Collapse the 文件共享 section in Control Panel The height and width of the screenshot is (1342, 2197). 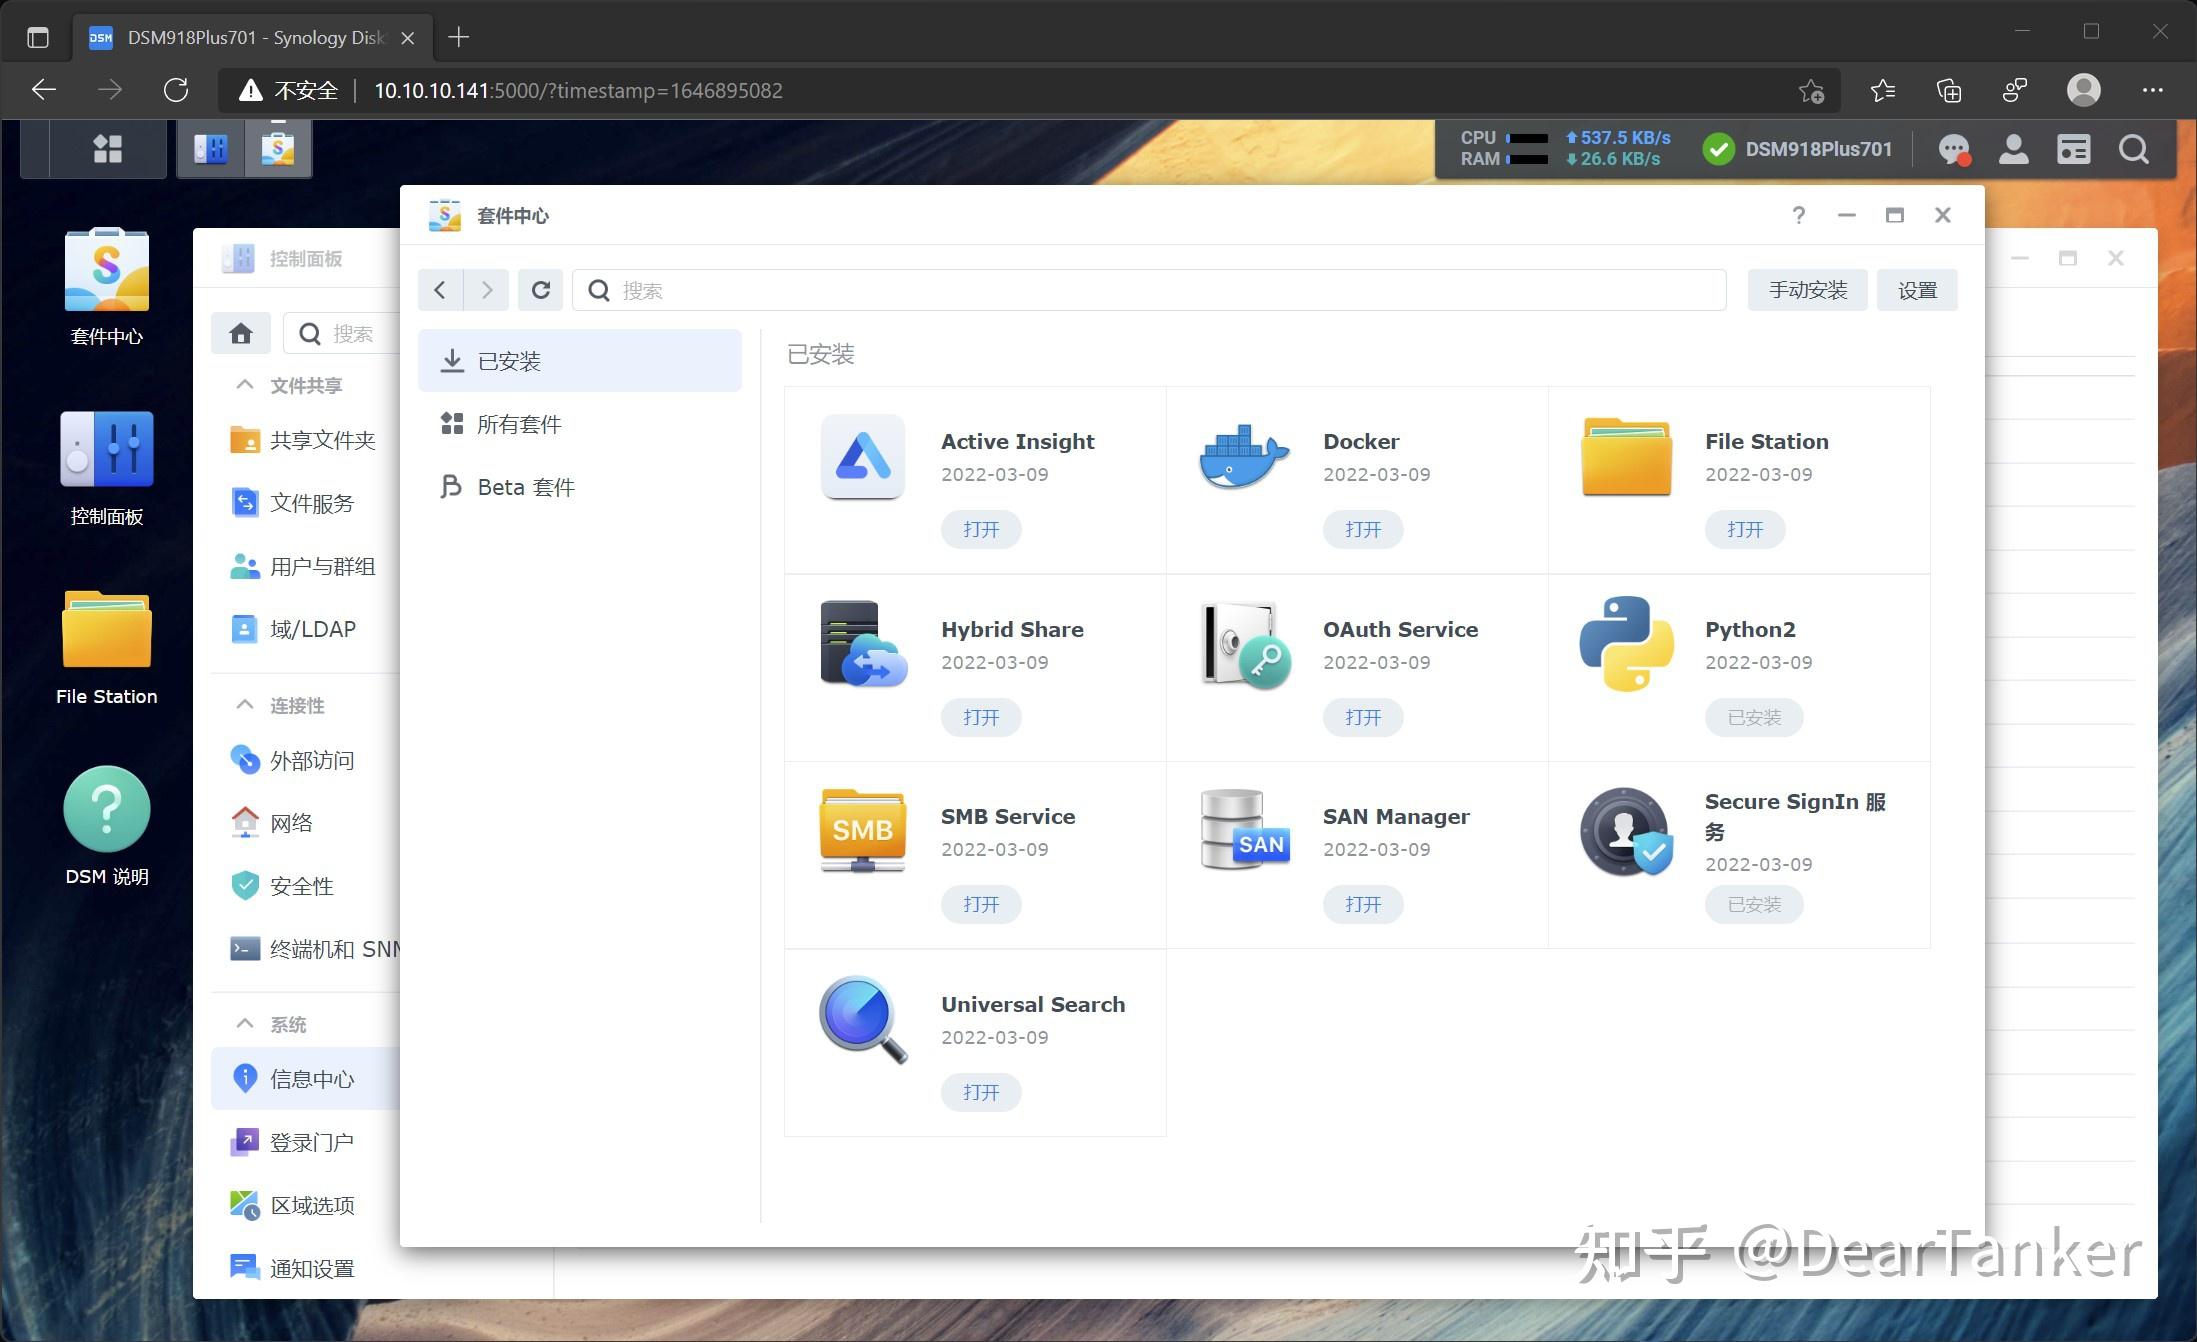point(244,385)
